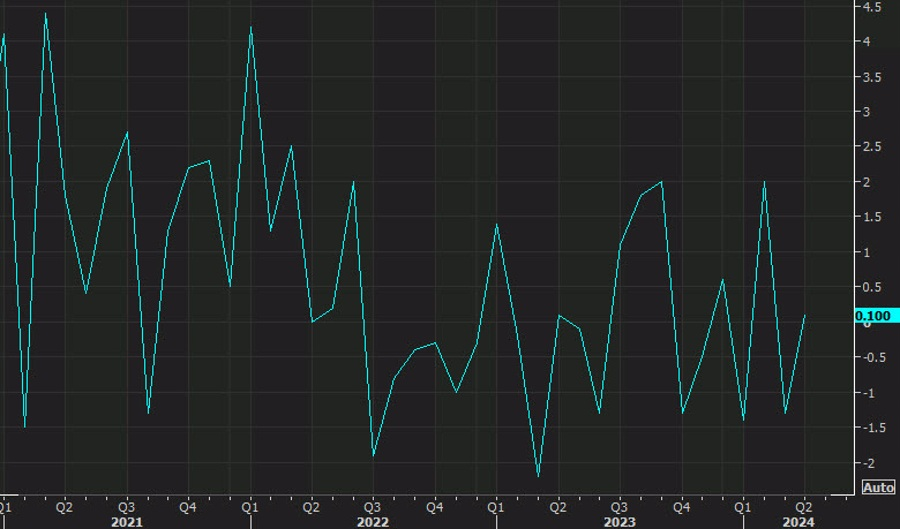This screenshot has height=529, width=900.
Task: Click the 2021 year label
Action: coord(127,522)
